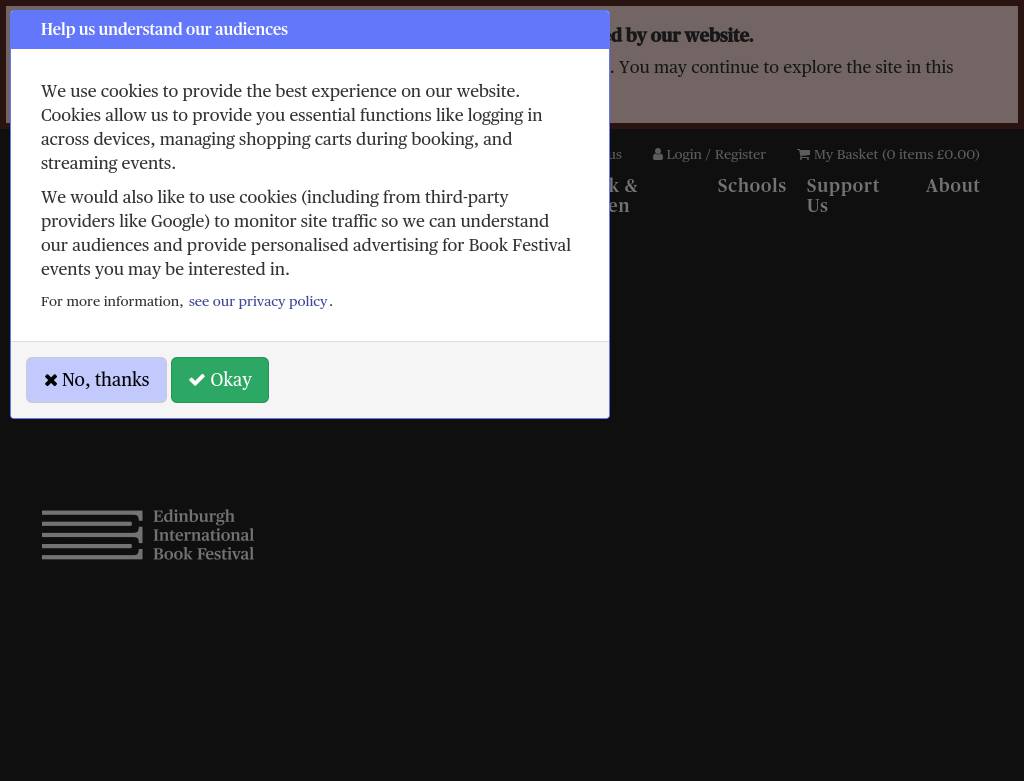The height and width of the screenshot is (781, 1024).
Task: Click the stacked-lines book logo emblem
Action: (x=93, y=535)
